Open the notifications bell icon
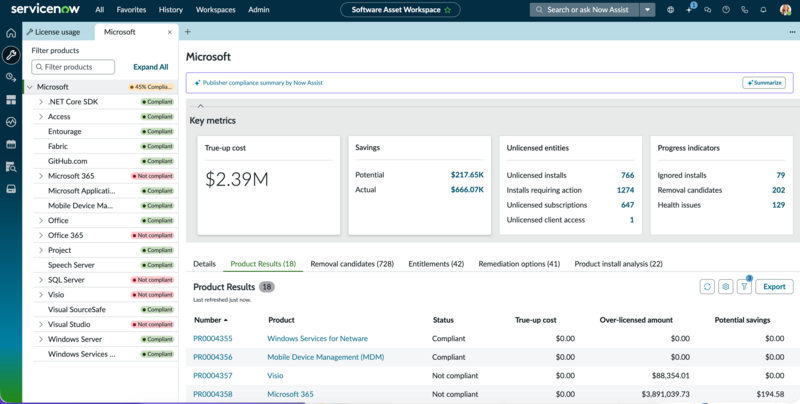 [x=763, y=10]
